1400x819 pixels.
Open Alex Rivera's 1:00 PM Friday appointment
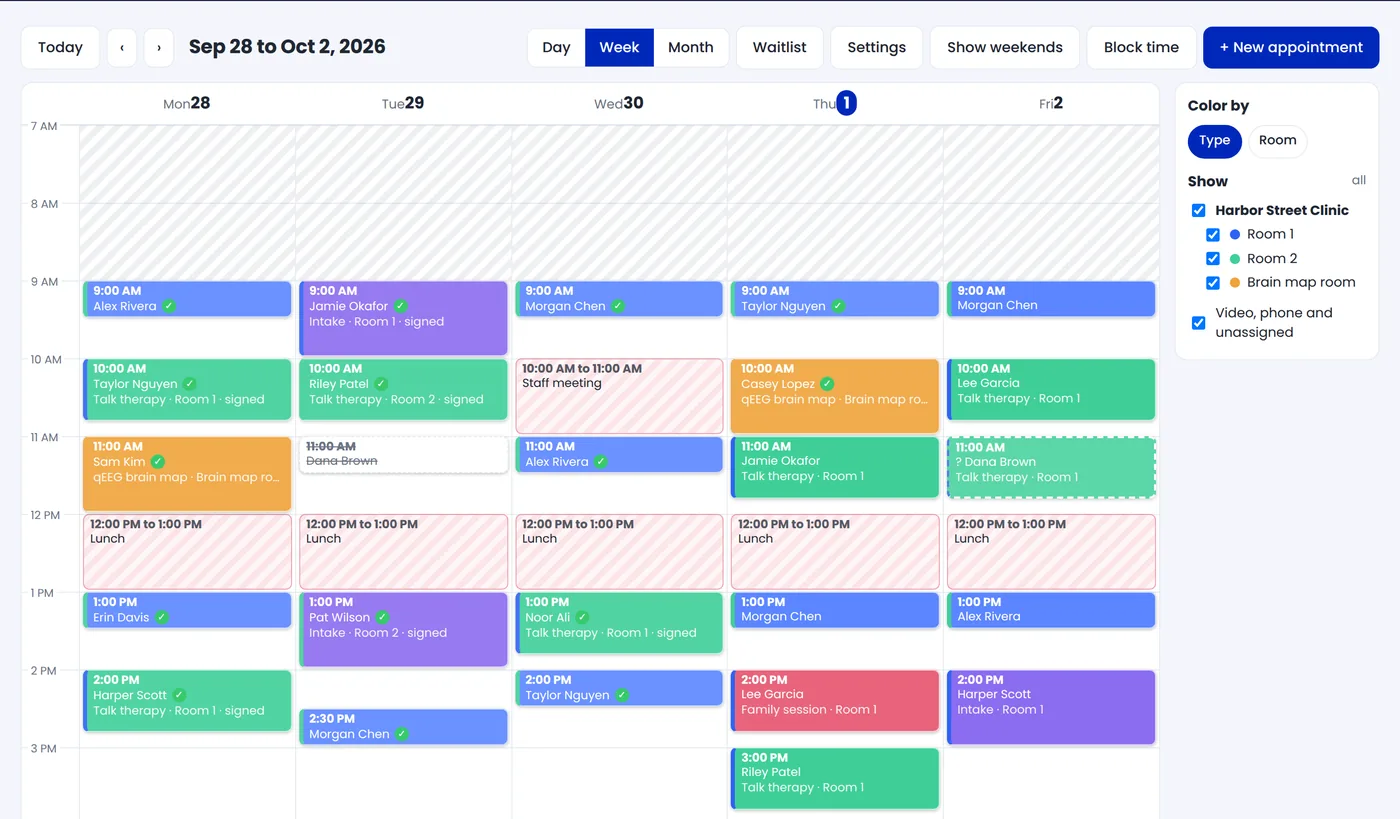[1051, 610]
